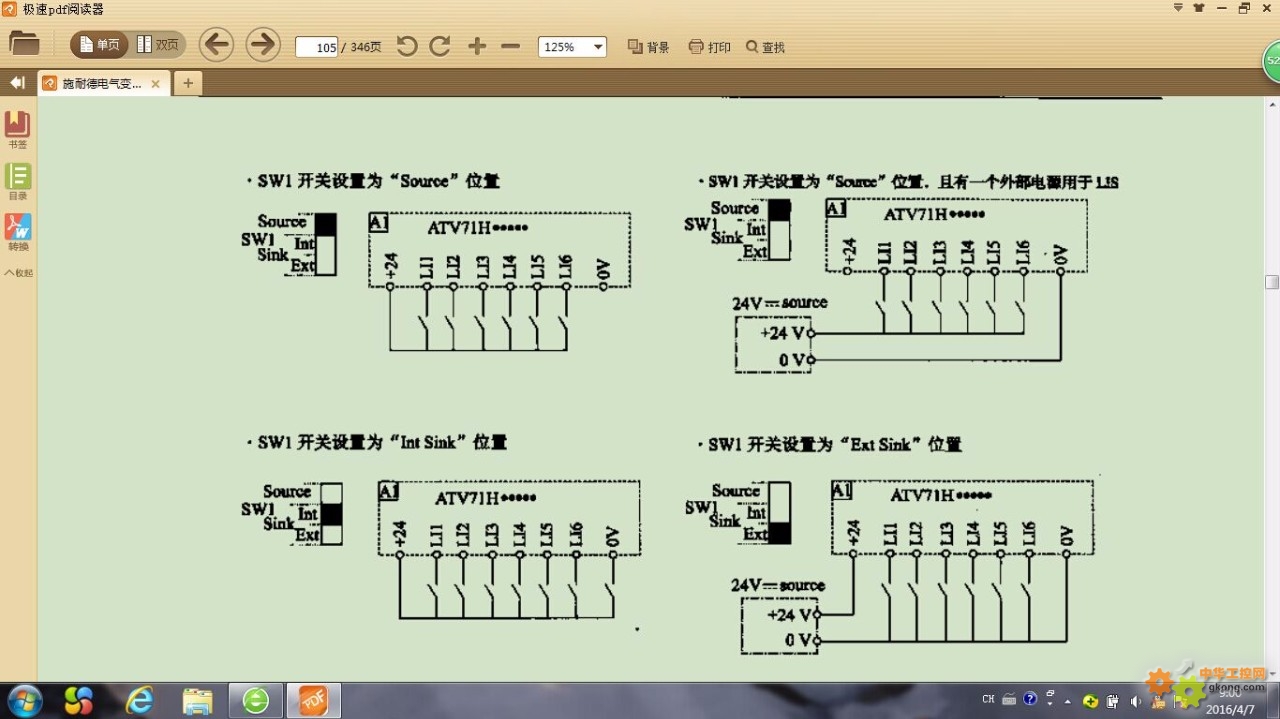Zoom in with the plus icon

coord(477,46)
